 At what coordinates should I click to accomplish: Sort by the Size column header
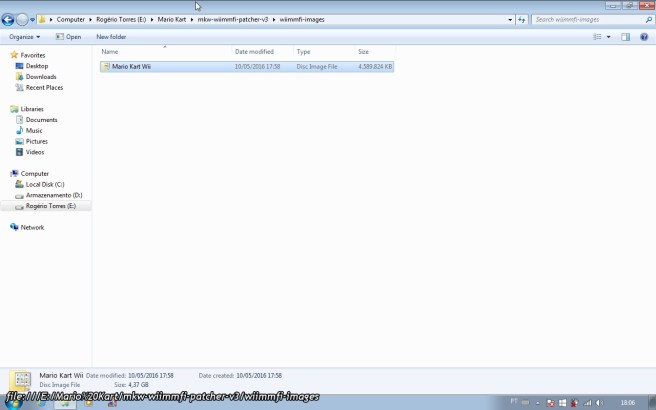point(363,51)
